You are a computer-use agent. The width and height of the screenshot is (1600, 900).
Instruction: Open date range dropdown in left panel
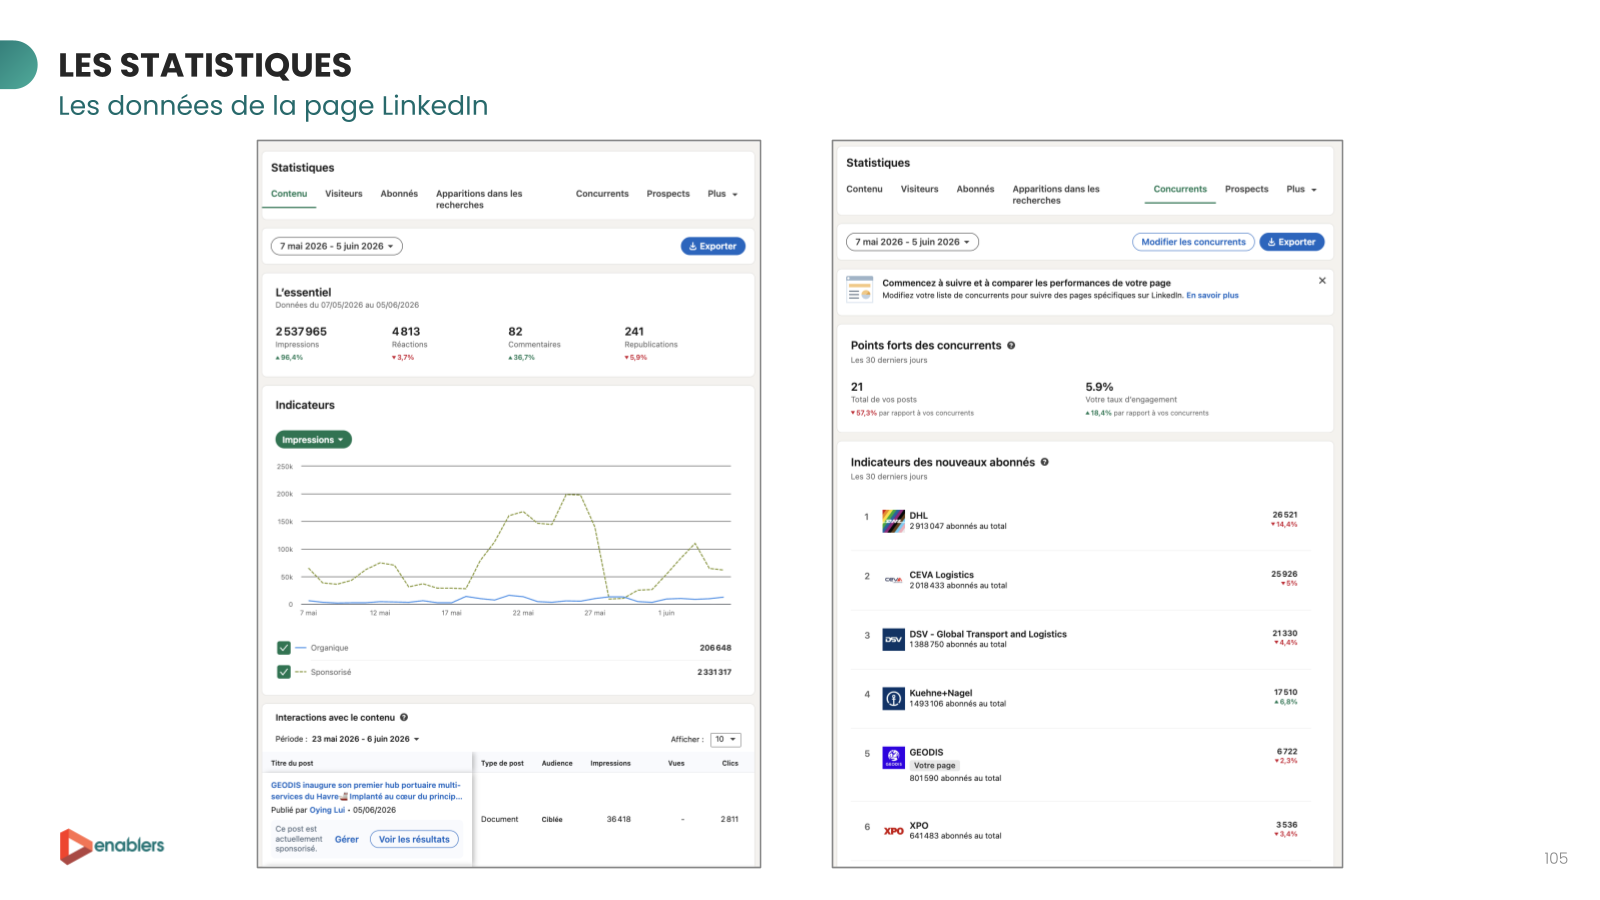tap(336, 246)
